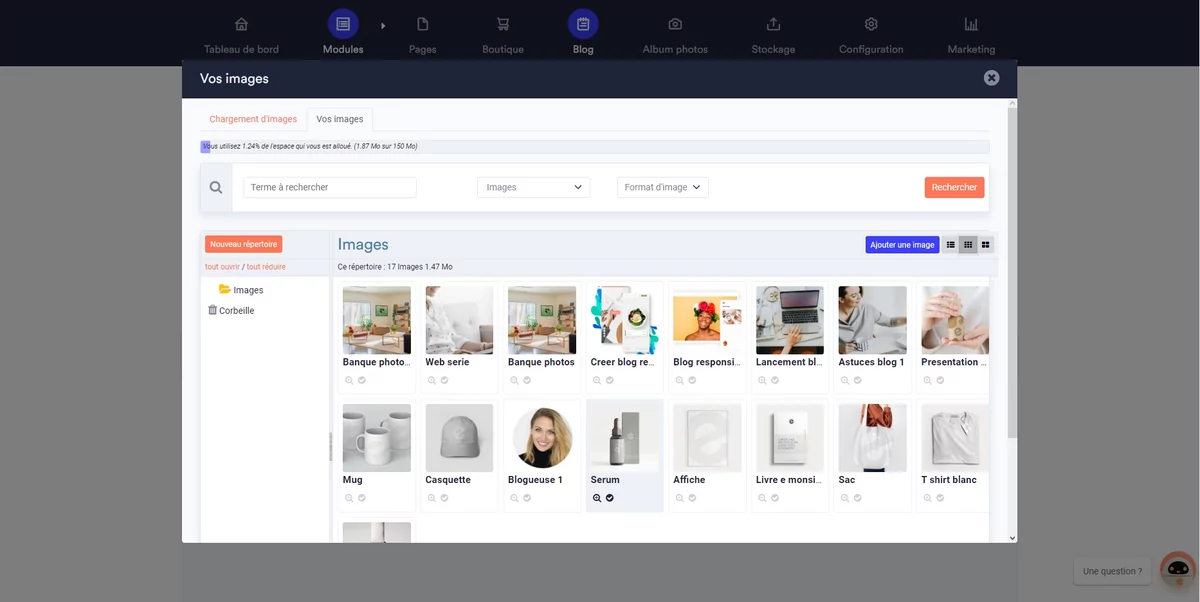1200x602 pixels.
Task: Close the Vos images dialog
Action: tap(991, 78)
